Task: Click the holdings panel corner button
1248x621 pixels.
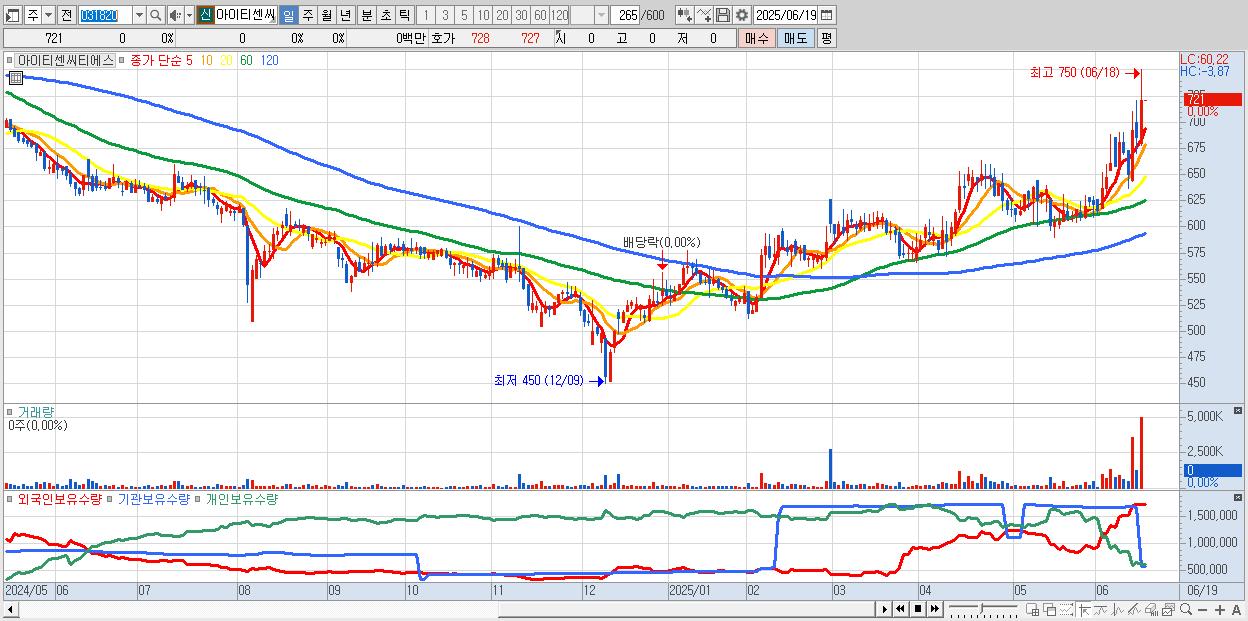Action: click(1239, 497)
